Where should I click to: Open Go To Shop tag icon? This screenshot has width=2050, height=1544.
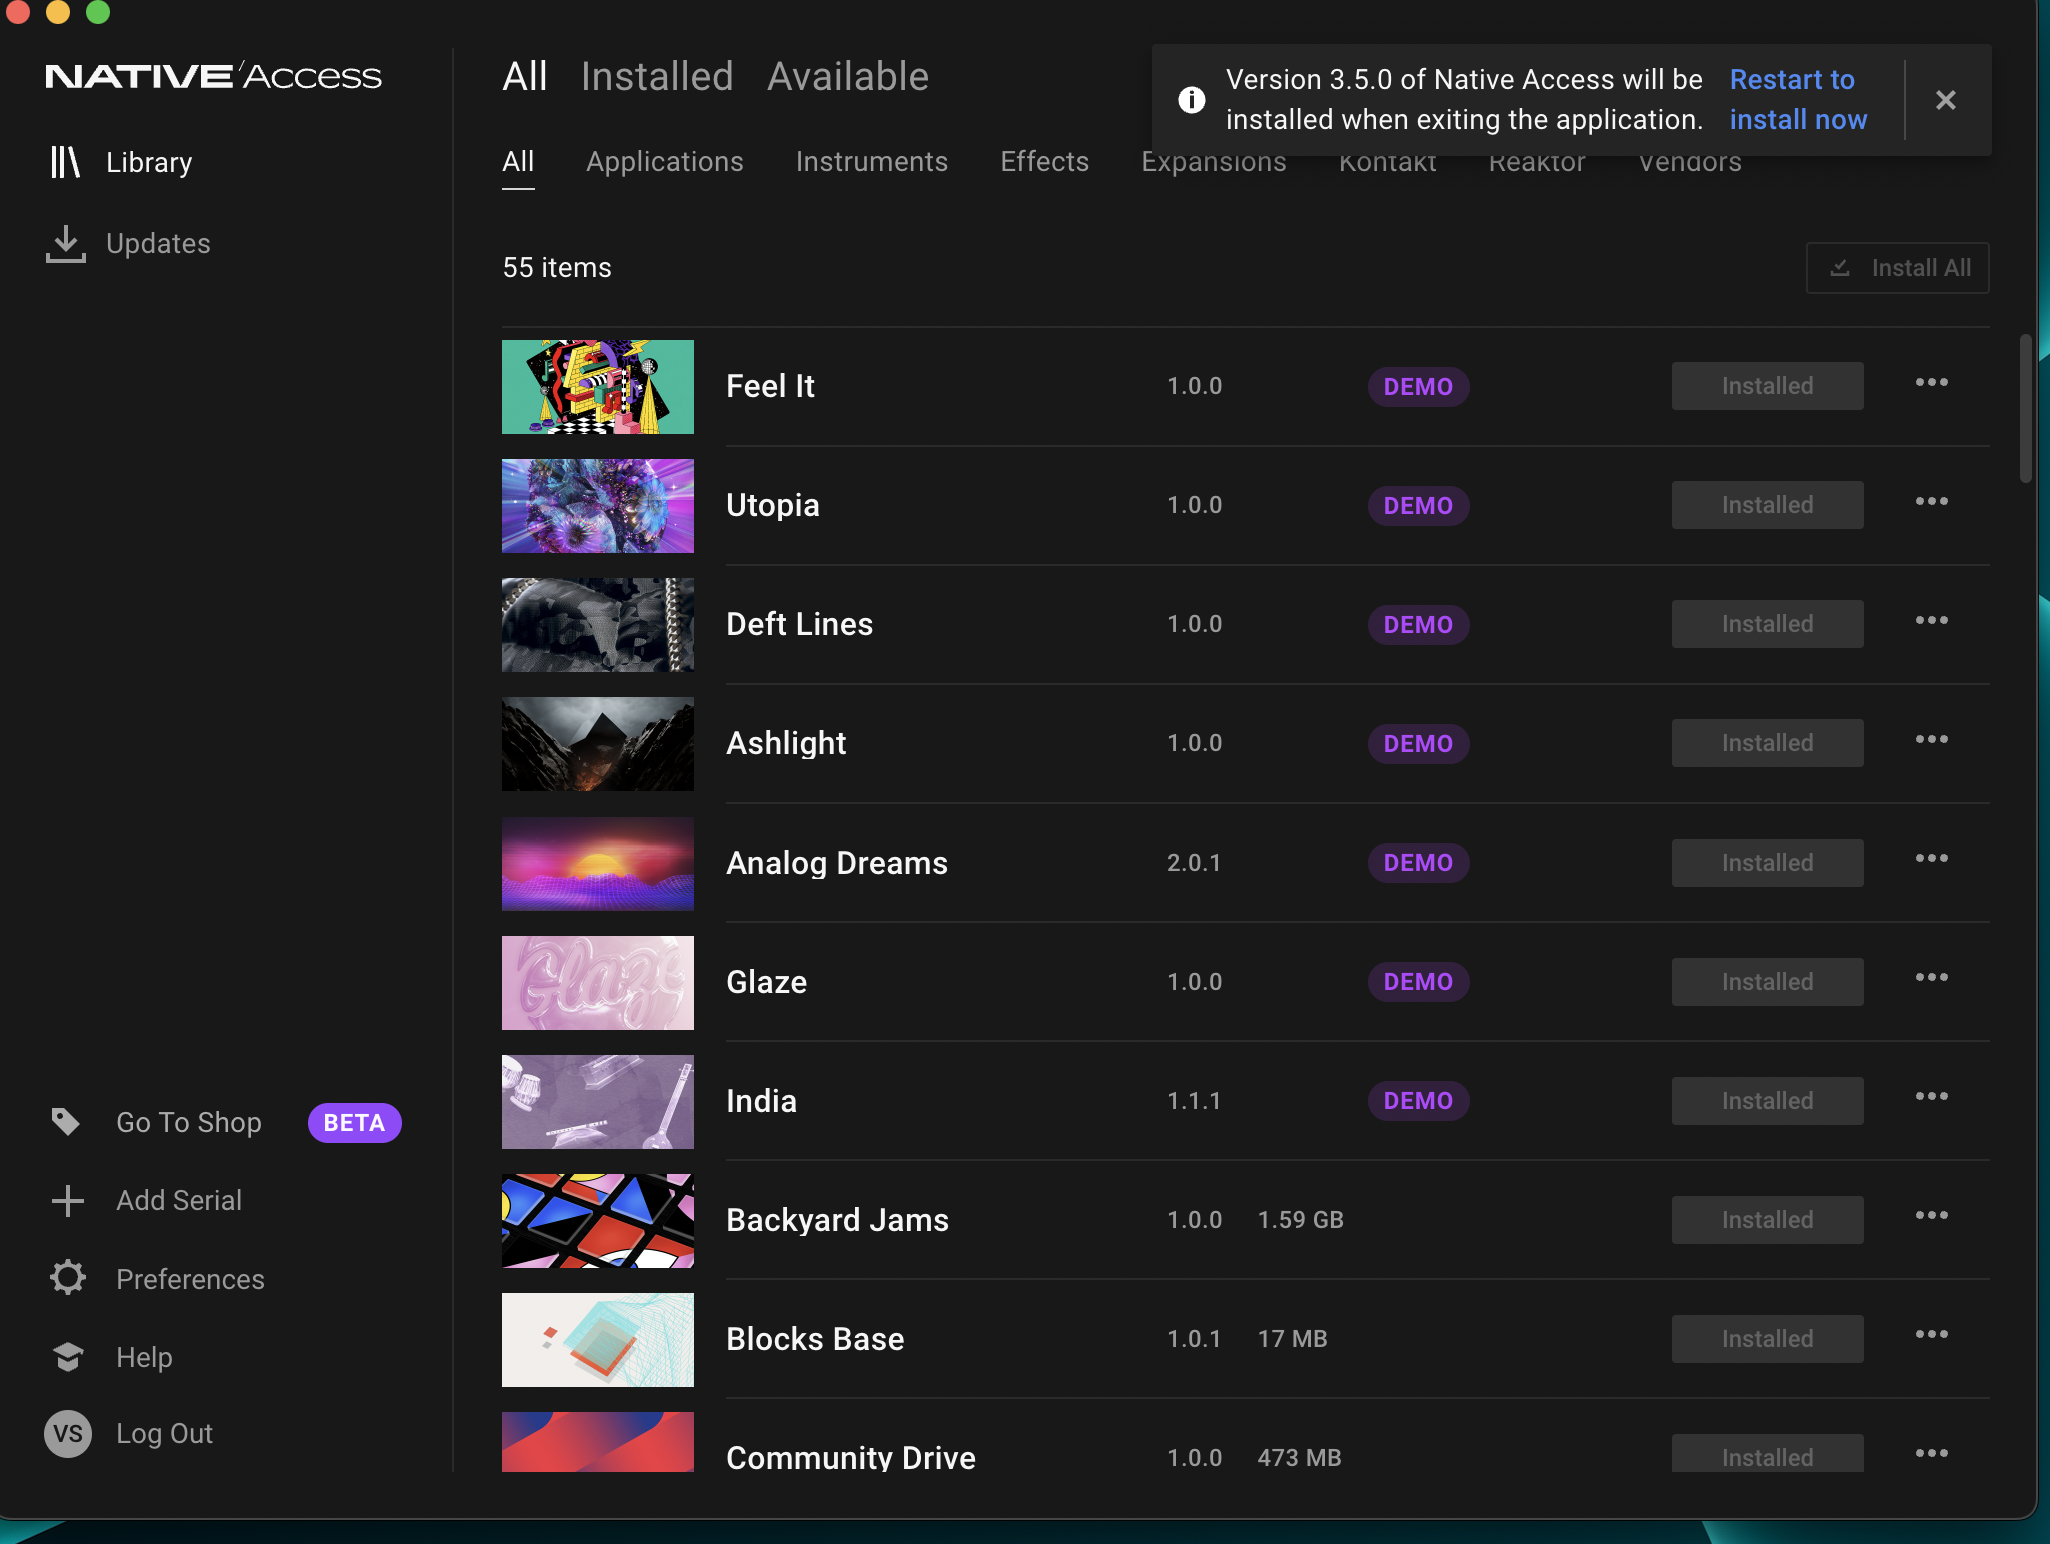tap(66, 1122)
